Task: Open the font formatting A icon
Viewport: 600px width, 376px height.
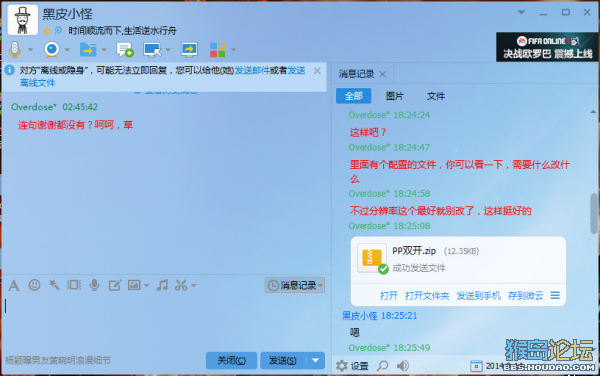Action: pyautogui.click(x=14, y=285)
